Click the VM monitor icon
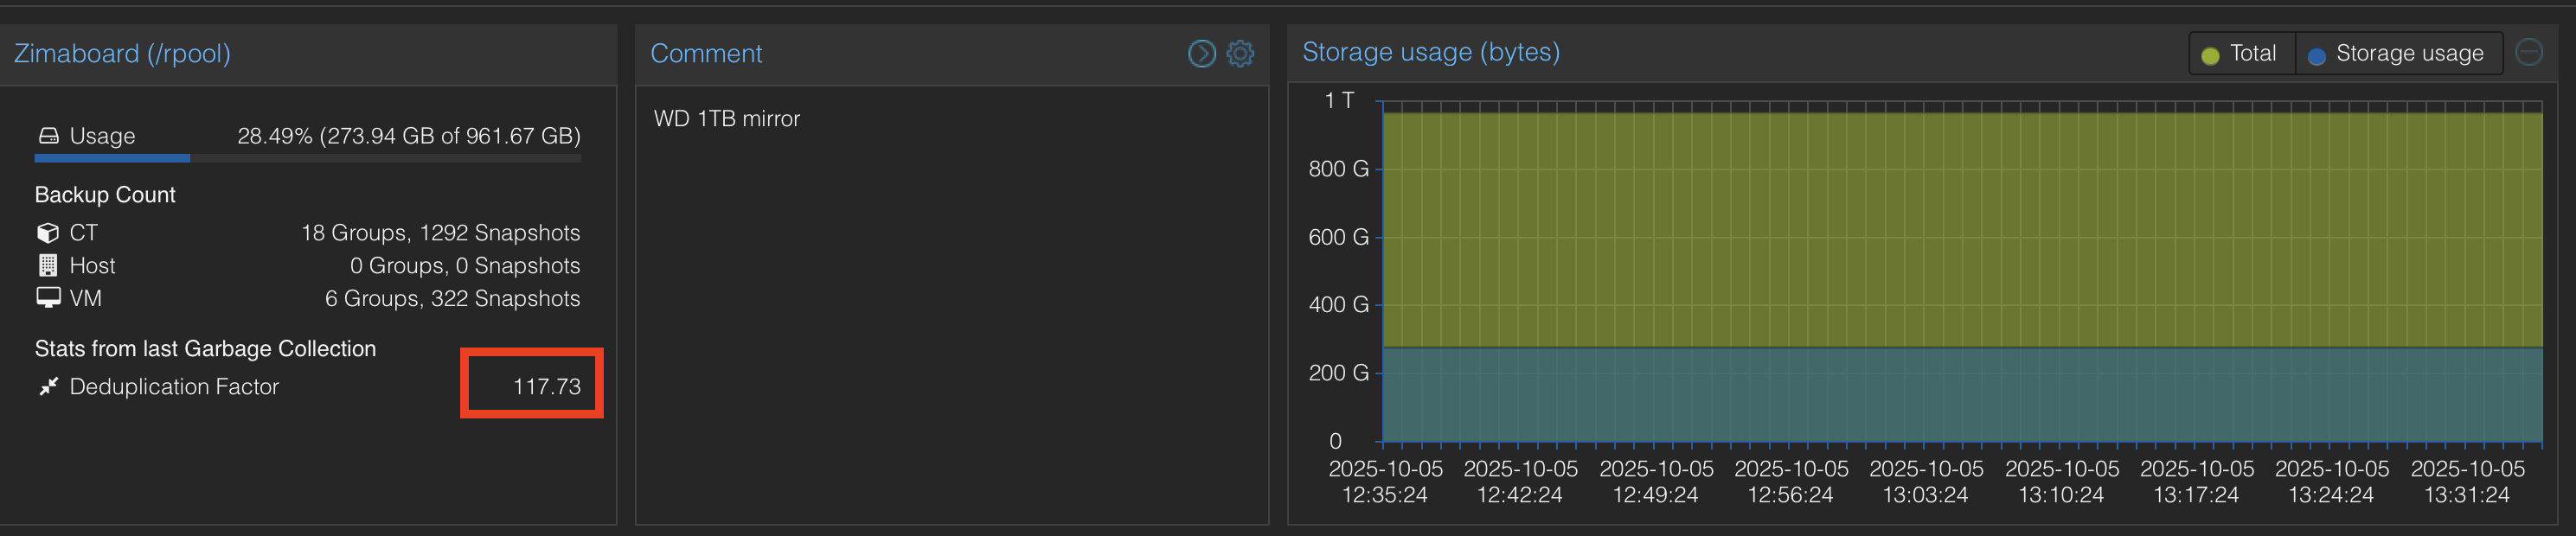 48,298
